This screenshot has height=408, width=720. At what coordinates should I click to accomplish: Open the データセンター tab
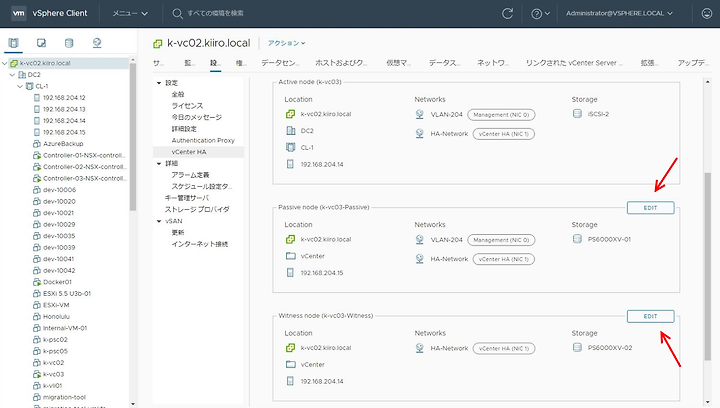(x=280, y=63)
